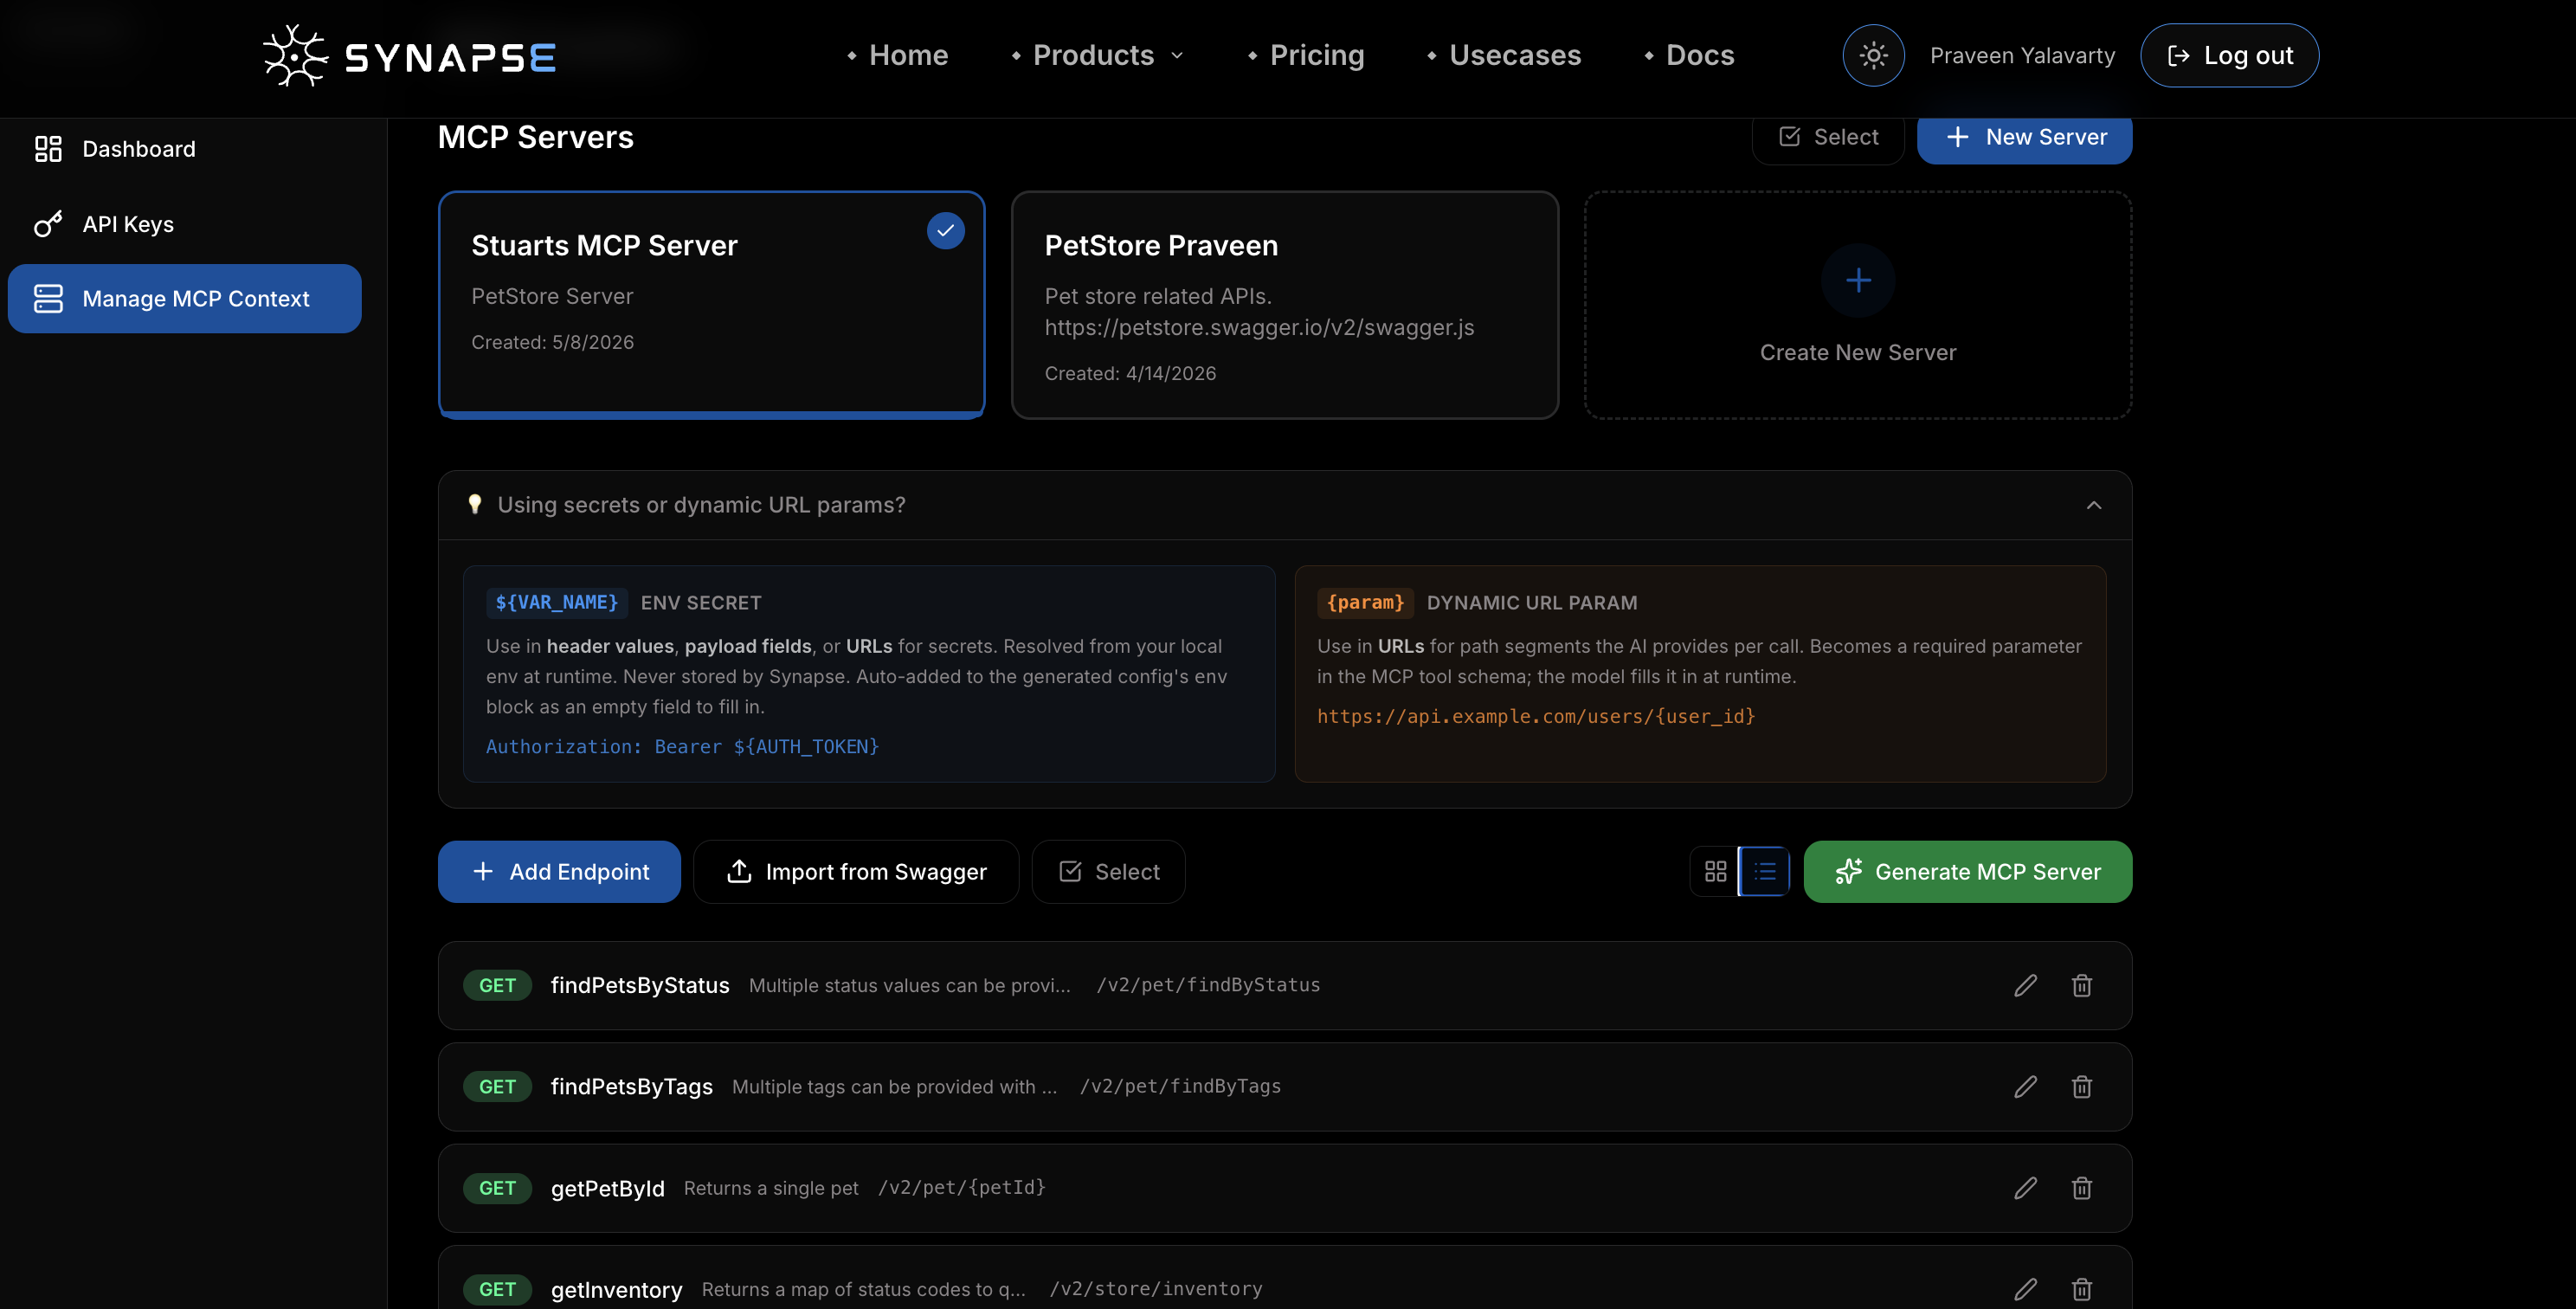Click the getPetById endpoint name
The height and width of the screenshot is (1309, 2576).
click(x=607, y=1188)
